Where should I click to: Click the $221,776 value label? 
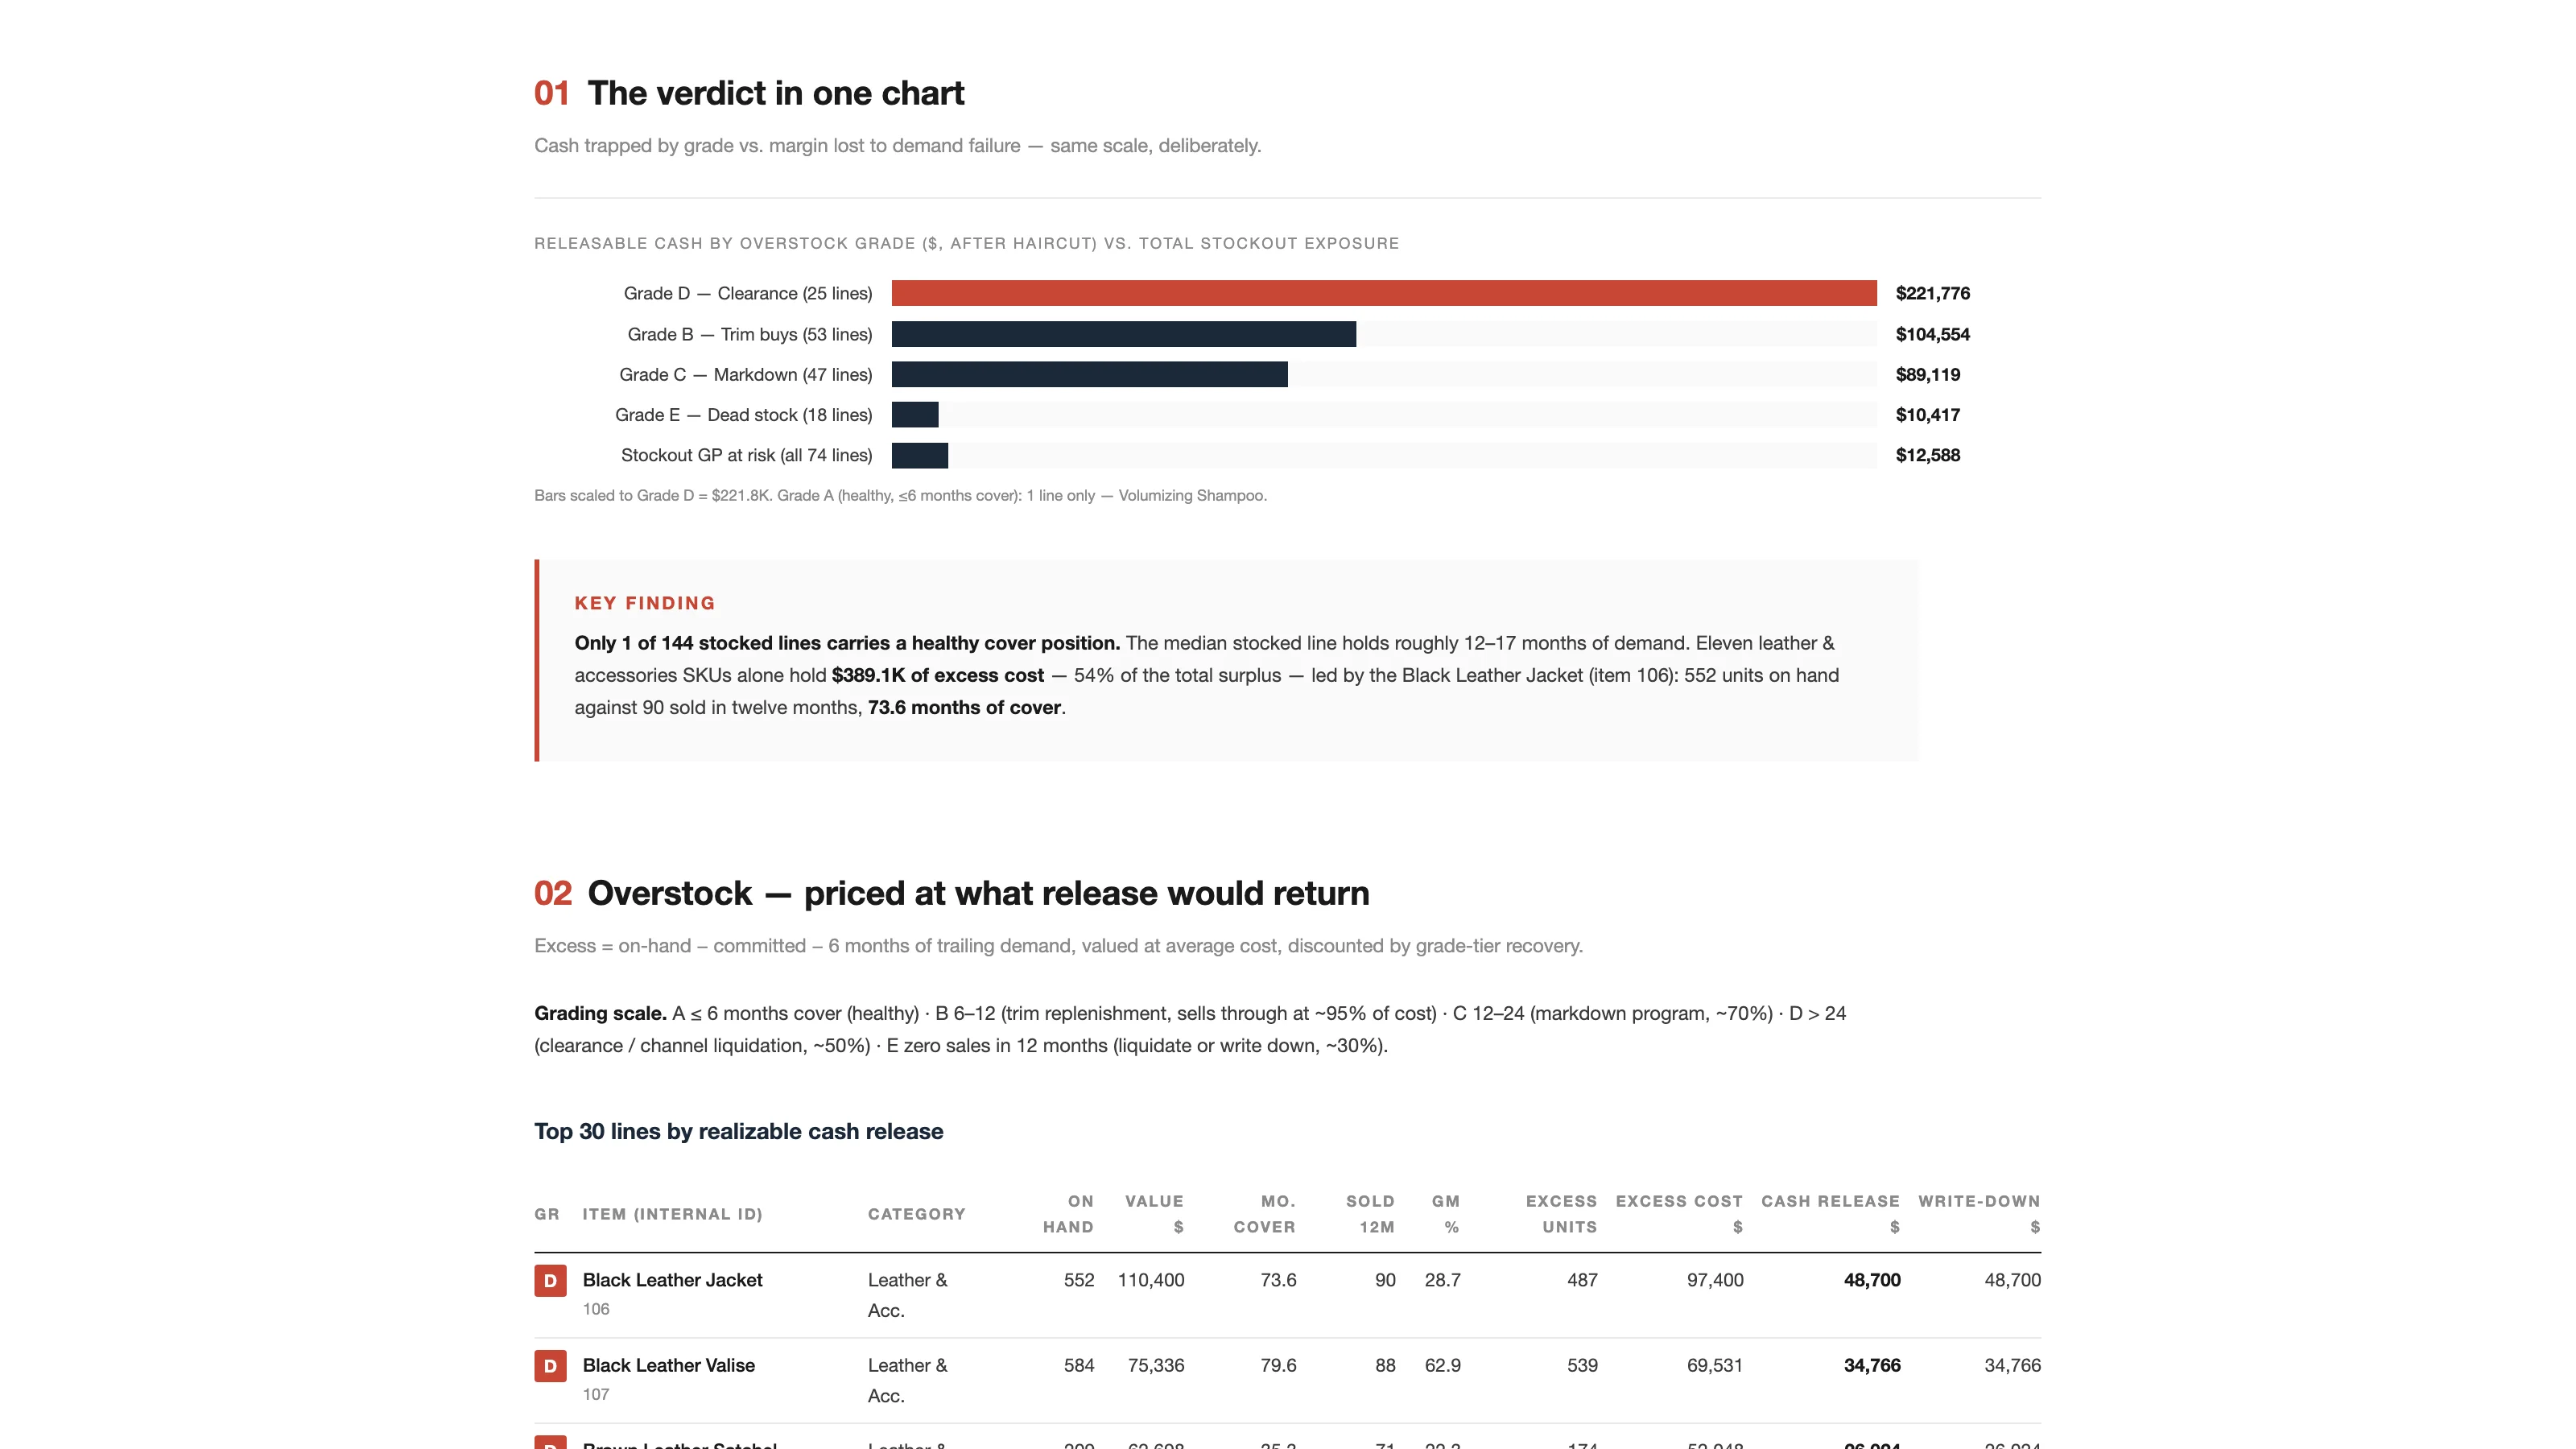(1933, 293)
